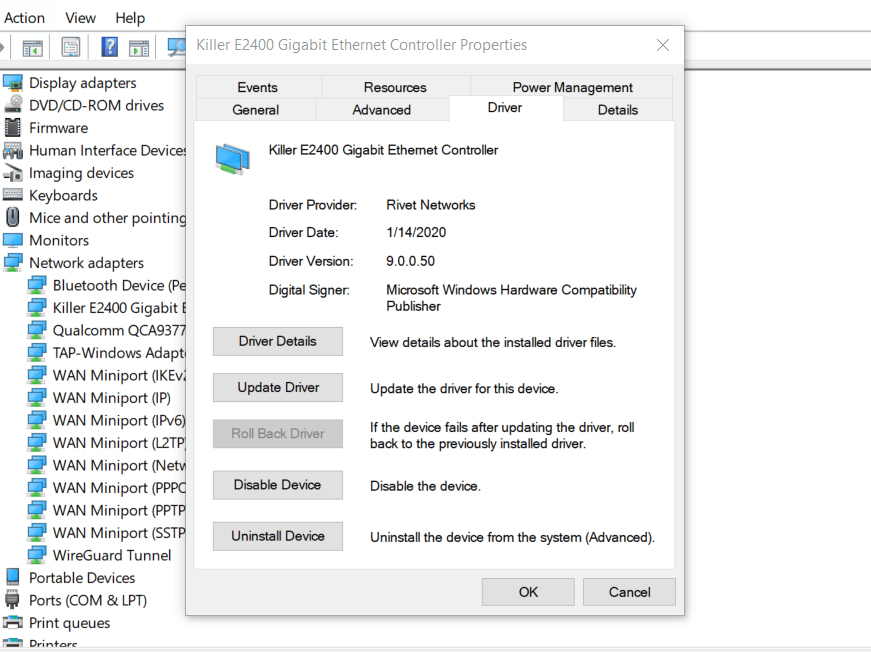Close the Killer E2400 Properties dialog

click(x=663, y=45)
